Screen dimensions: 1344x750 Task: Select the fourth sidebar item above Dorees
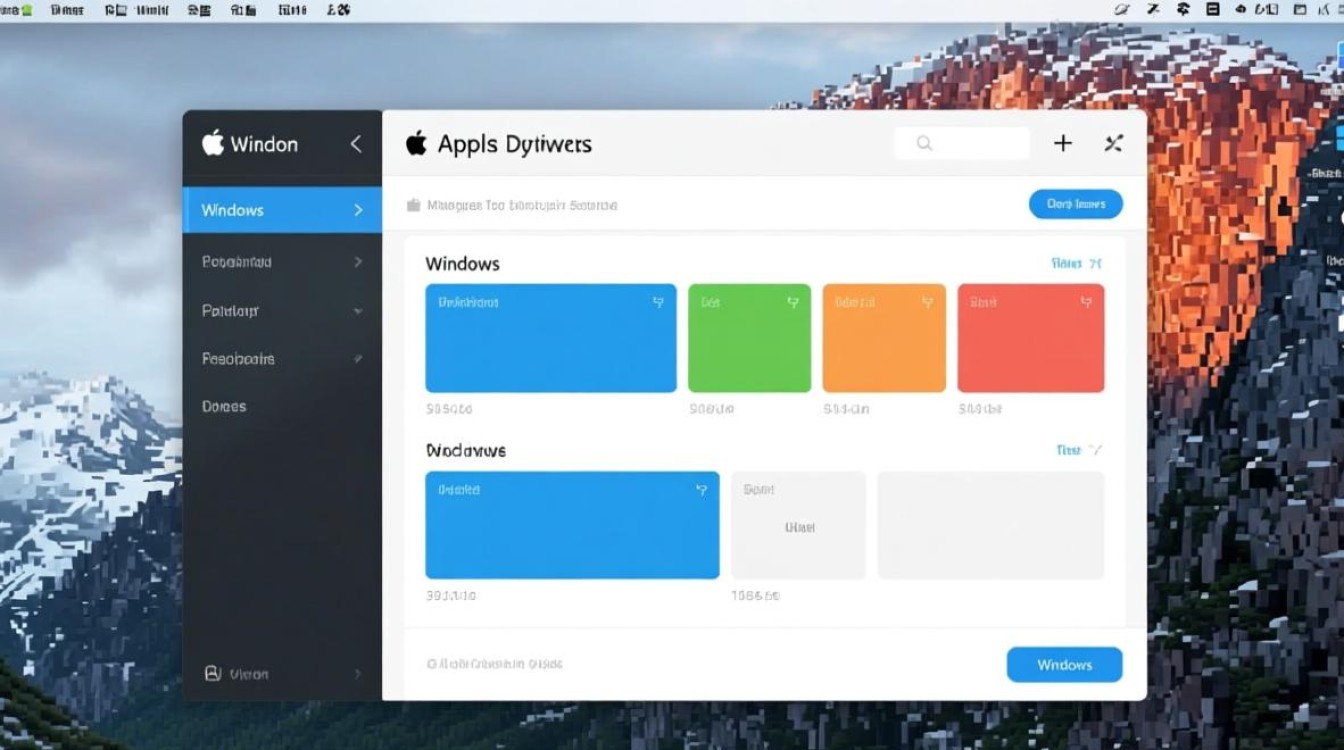click(238, 358)
